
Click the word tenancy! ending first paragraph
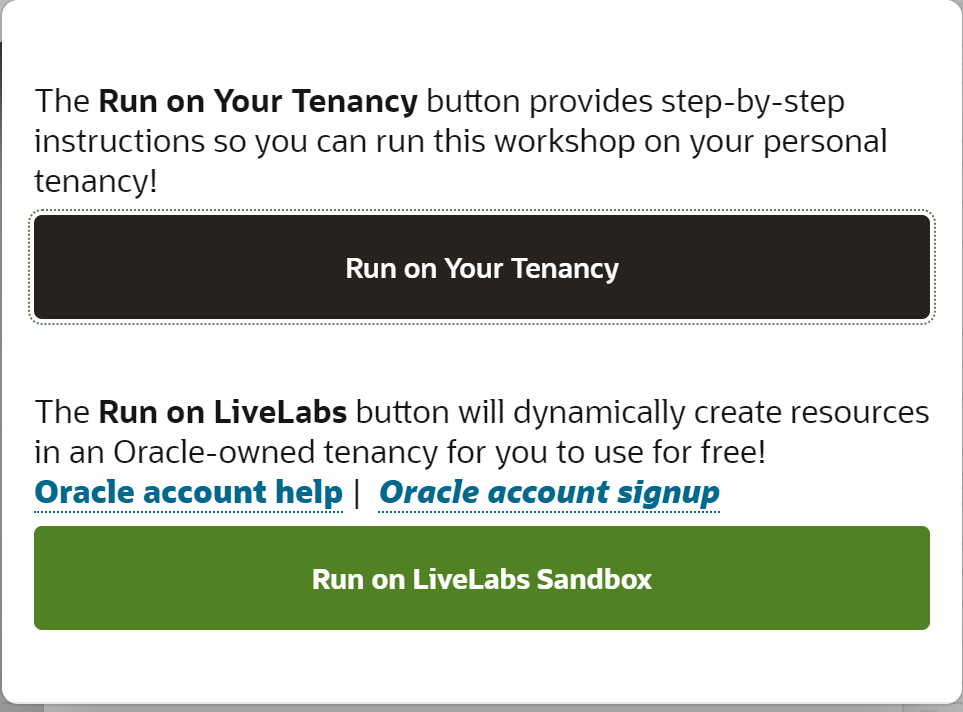pos(96,182)
